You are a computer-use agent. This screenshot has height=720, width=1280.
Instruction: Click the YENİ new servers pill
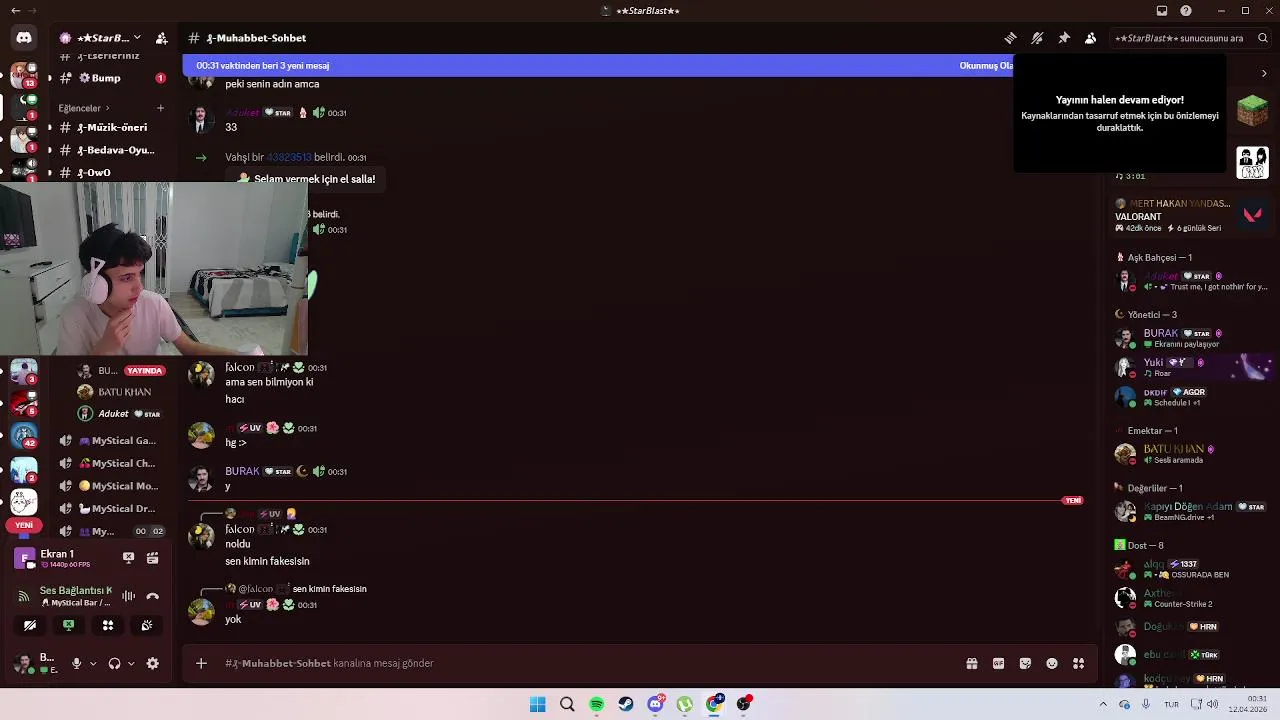coord(24,525)
